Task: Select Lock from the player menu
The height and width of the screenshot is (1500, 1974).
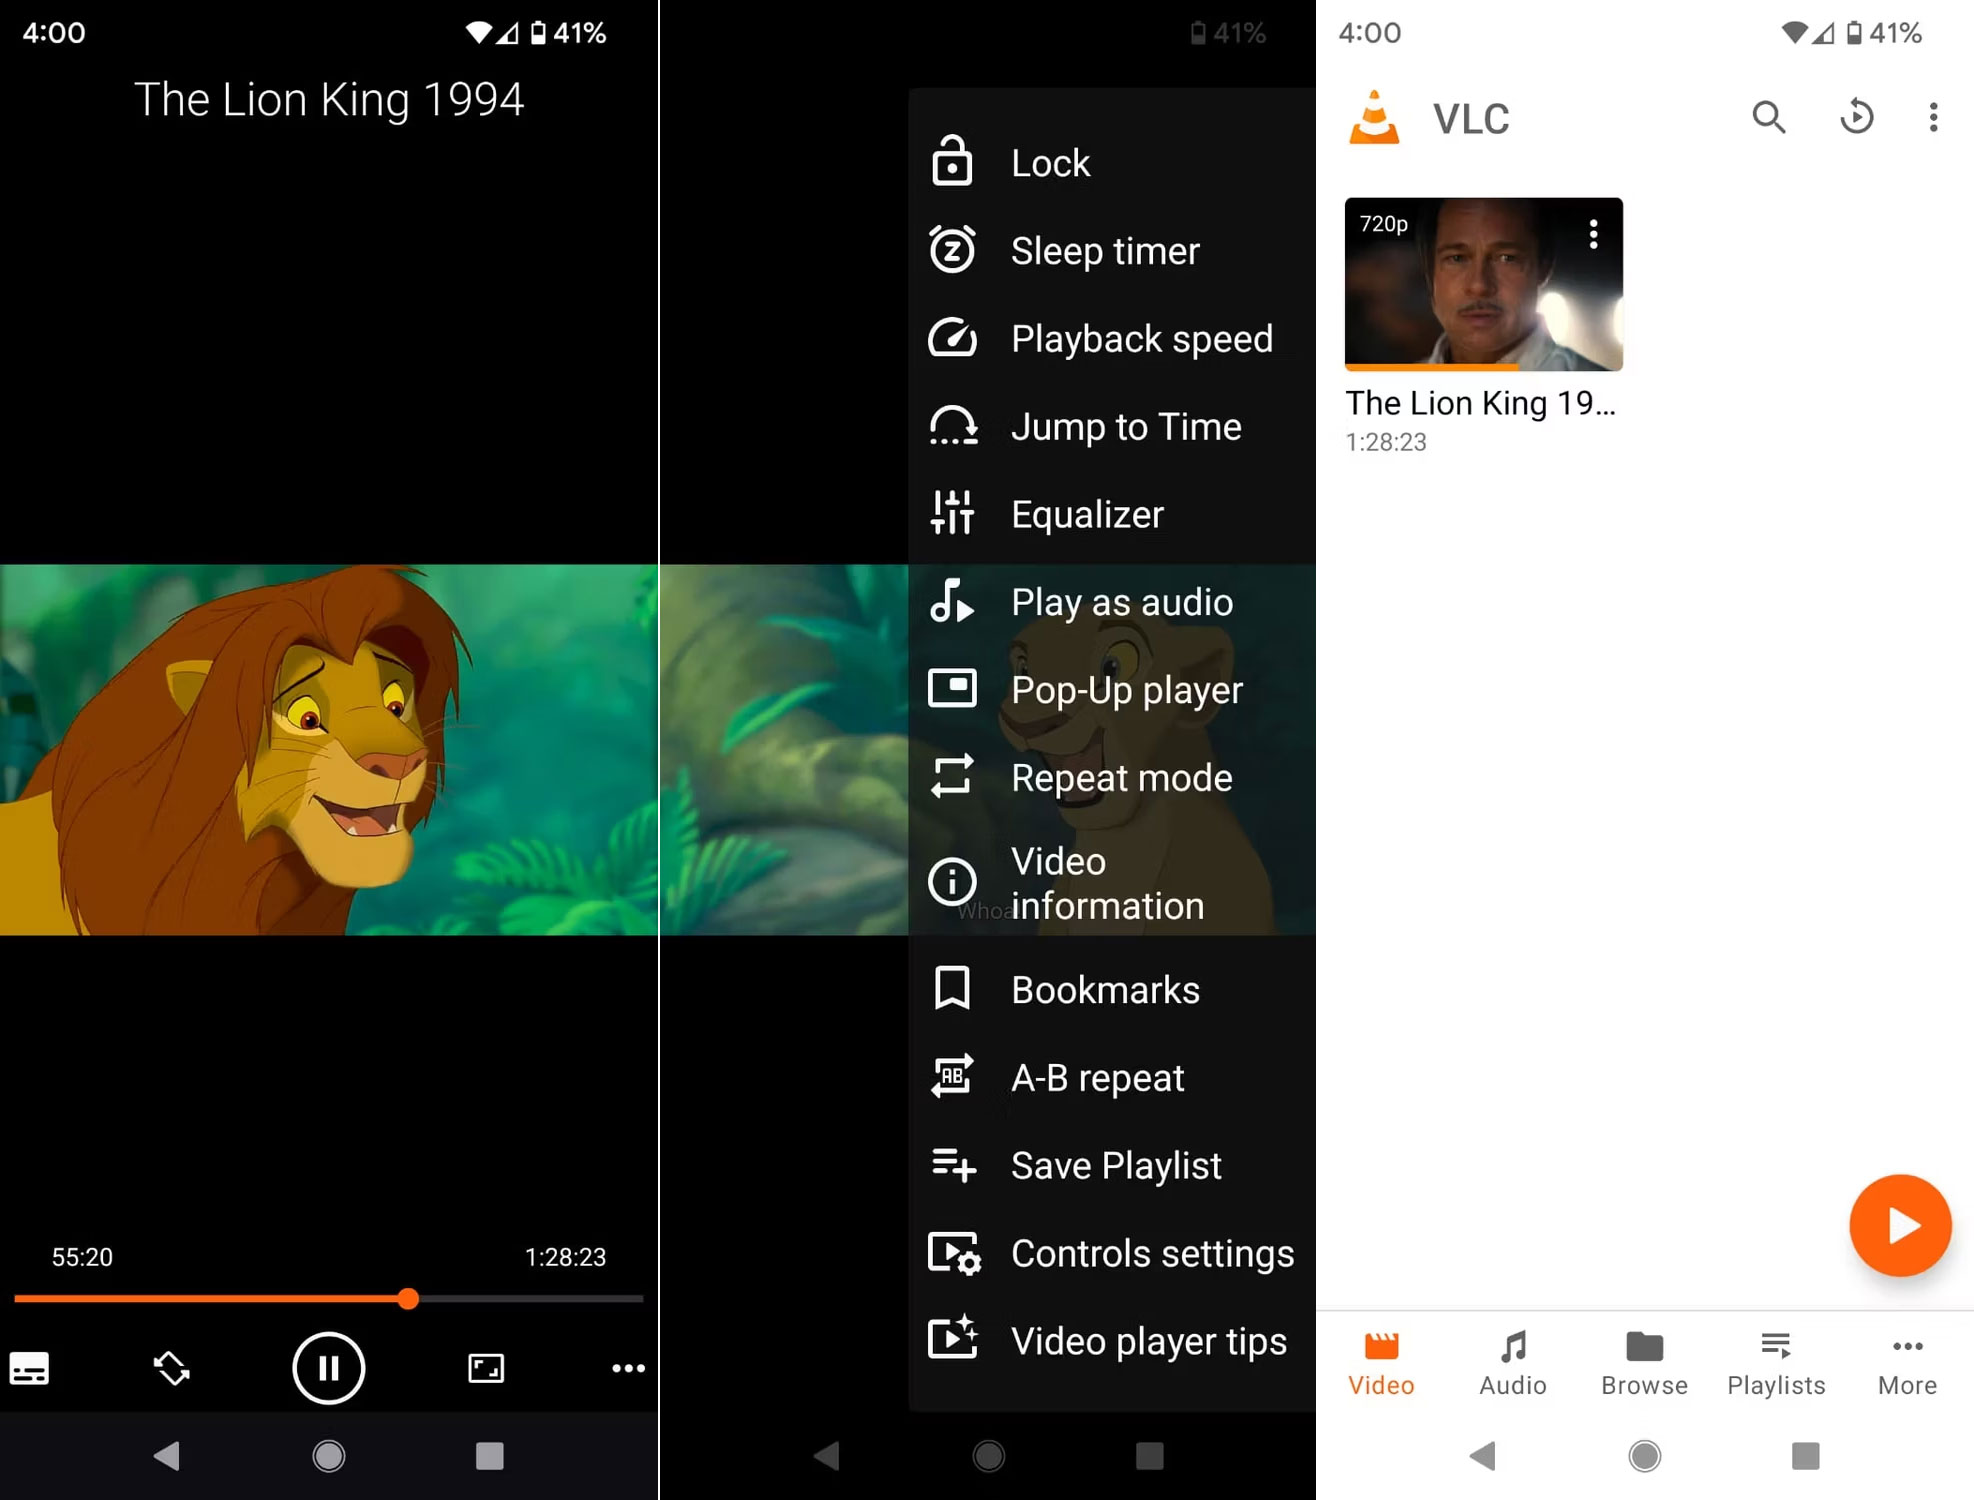Action: point(1112,163)
